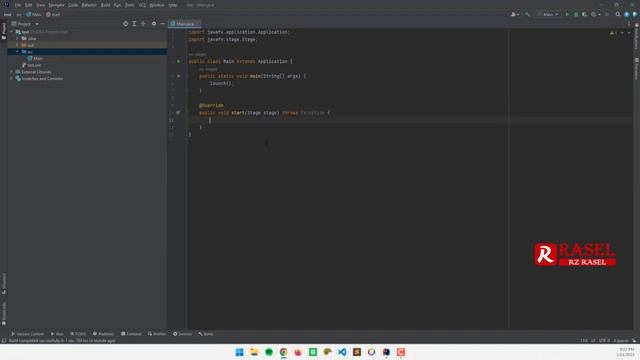Click the Main breadcrumb in navigation bar
This screenshot has height=360, width=640.
[x=34, y=14]
